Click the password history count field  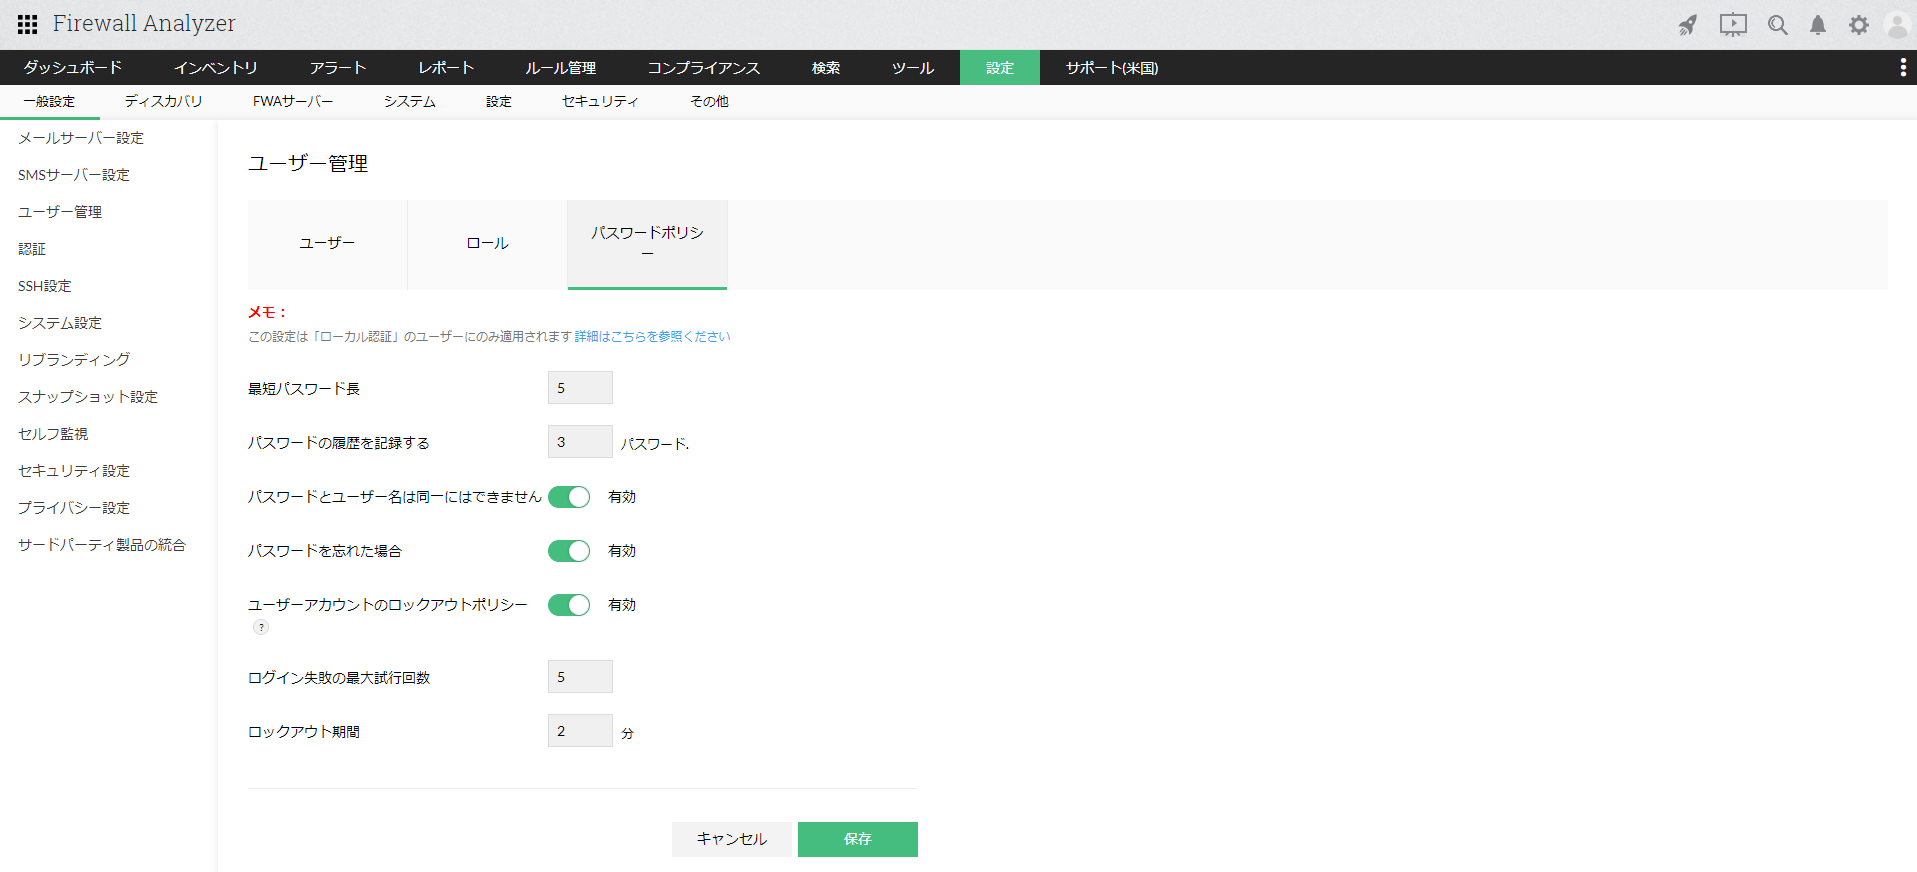click(x=580, y=442)
